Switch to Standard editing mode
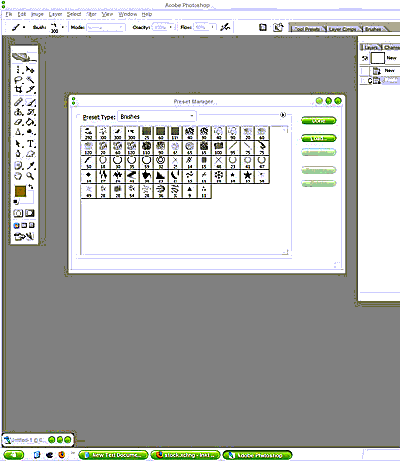The image size is (400, 461). (x=18, y=213)
